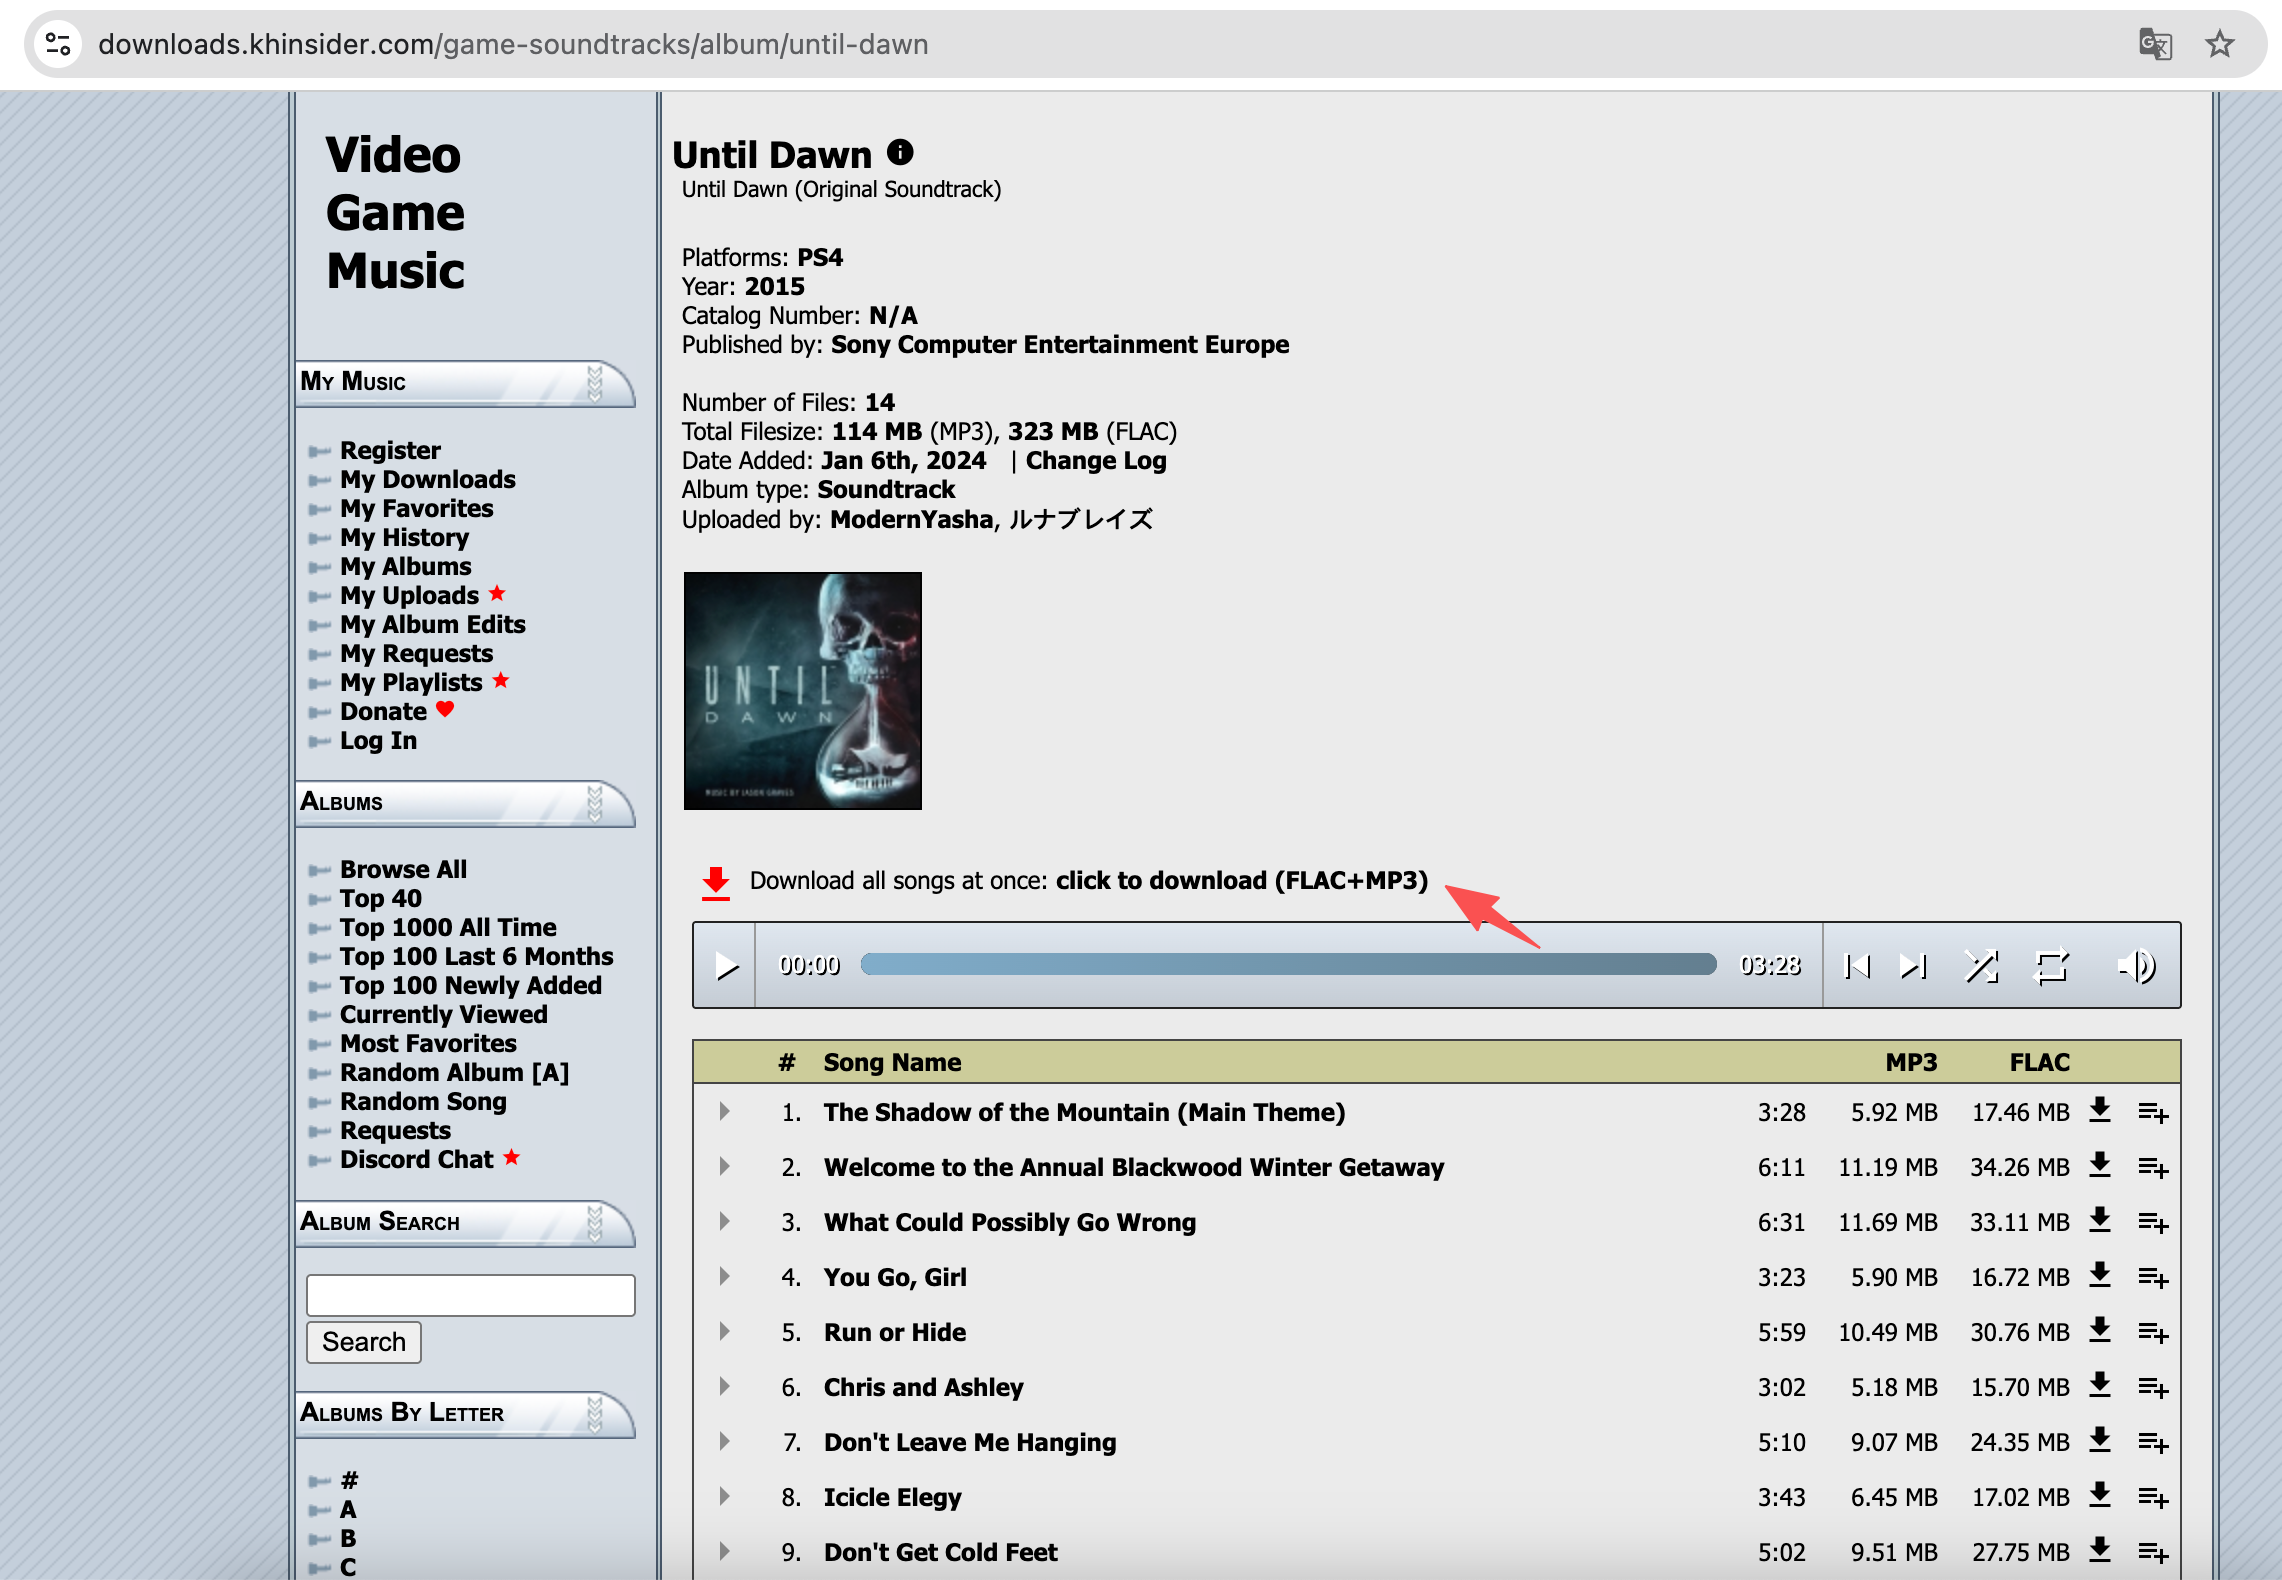Skip to next track in player
The height and width of the screenshot is (1580, 2282).
tap(1913, 966)
